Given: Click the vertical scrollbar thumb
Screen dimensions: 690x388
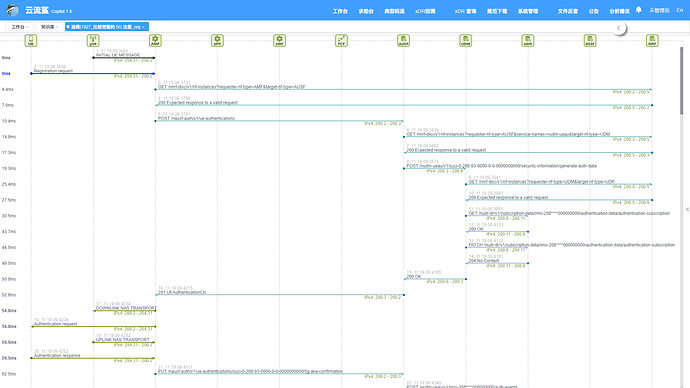Looking at the screenshot, I should point(682,81).
